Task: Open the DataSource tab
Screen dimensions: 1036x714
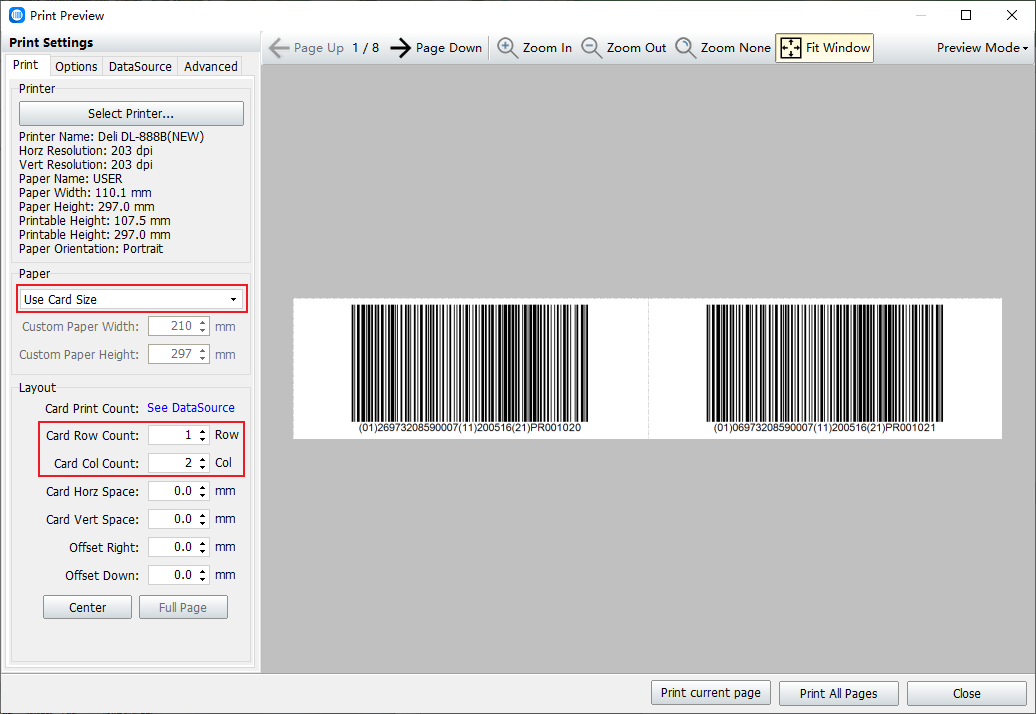Action: pyautogui.click(x=140, y=66)
